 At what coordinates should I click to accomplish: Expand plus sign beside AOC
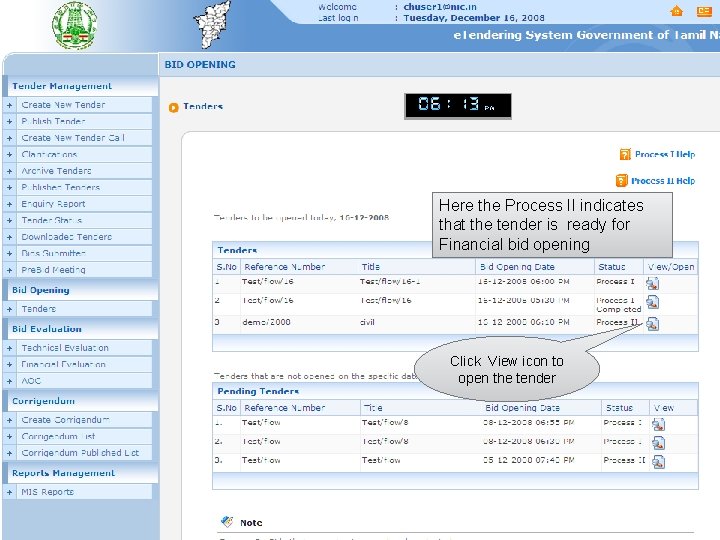tap(10, 382)
